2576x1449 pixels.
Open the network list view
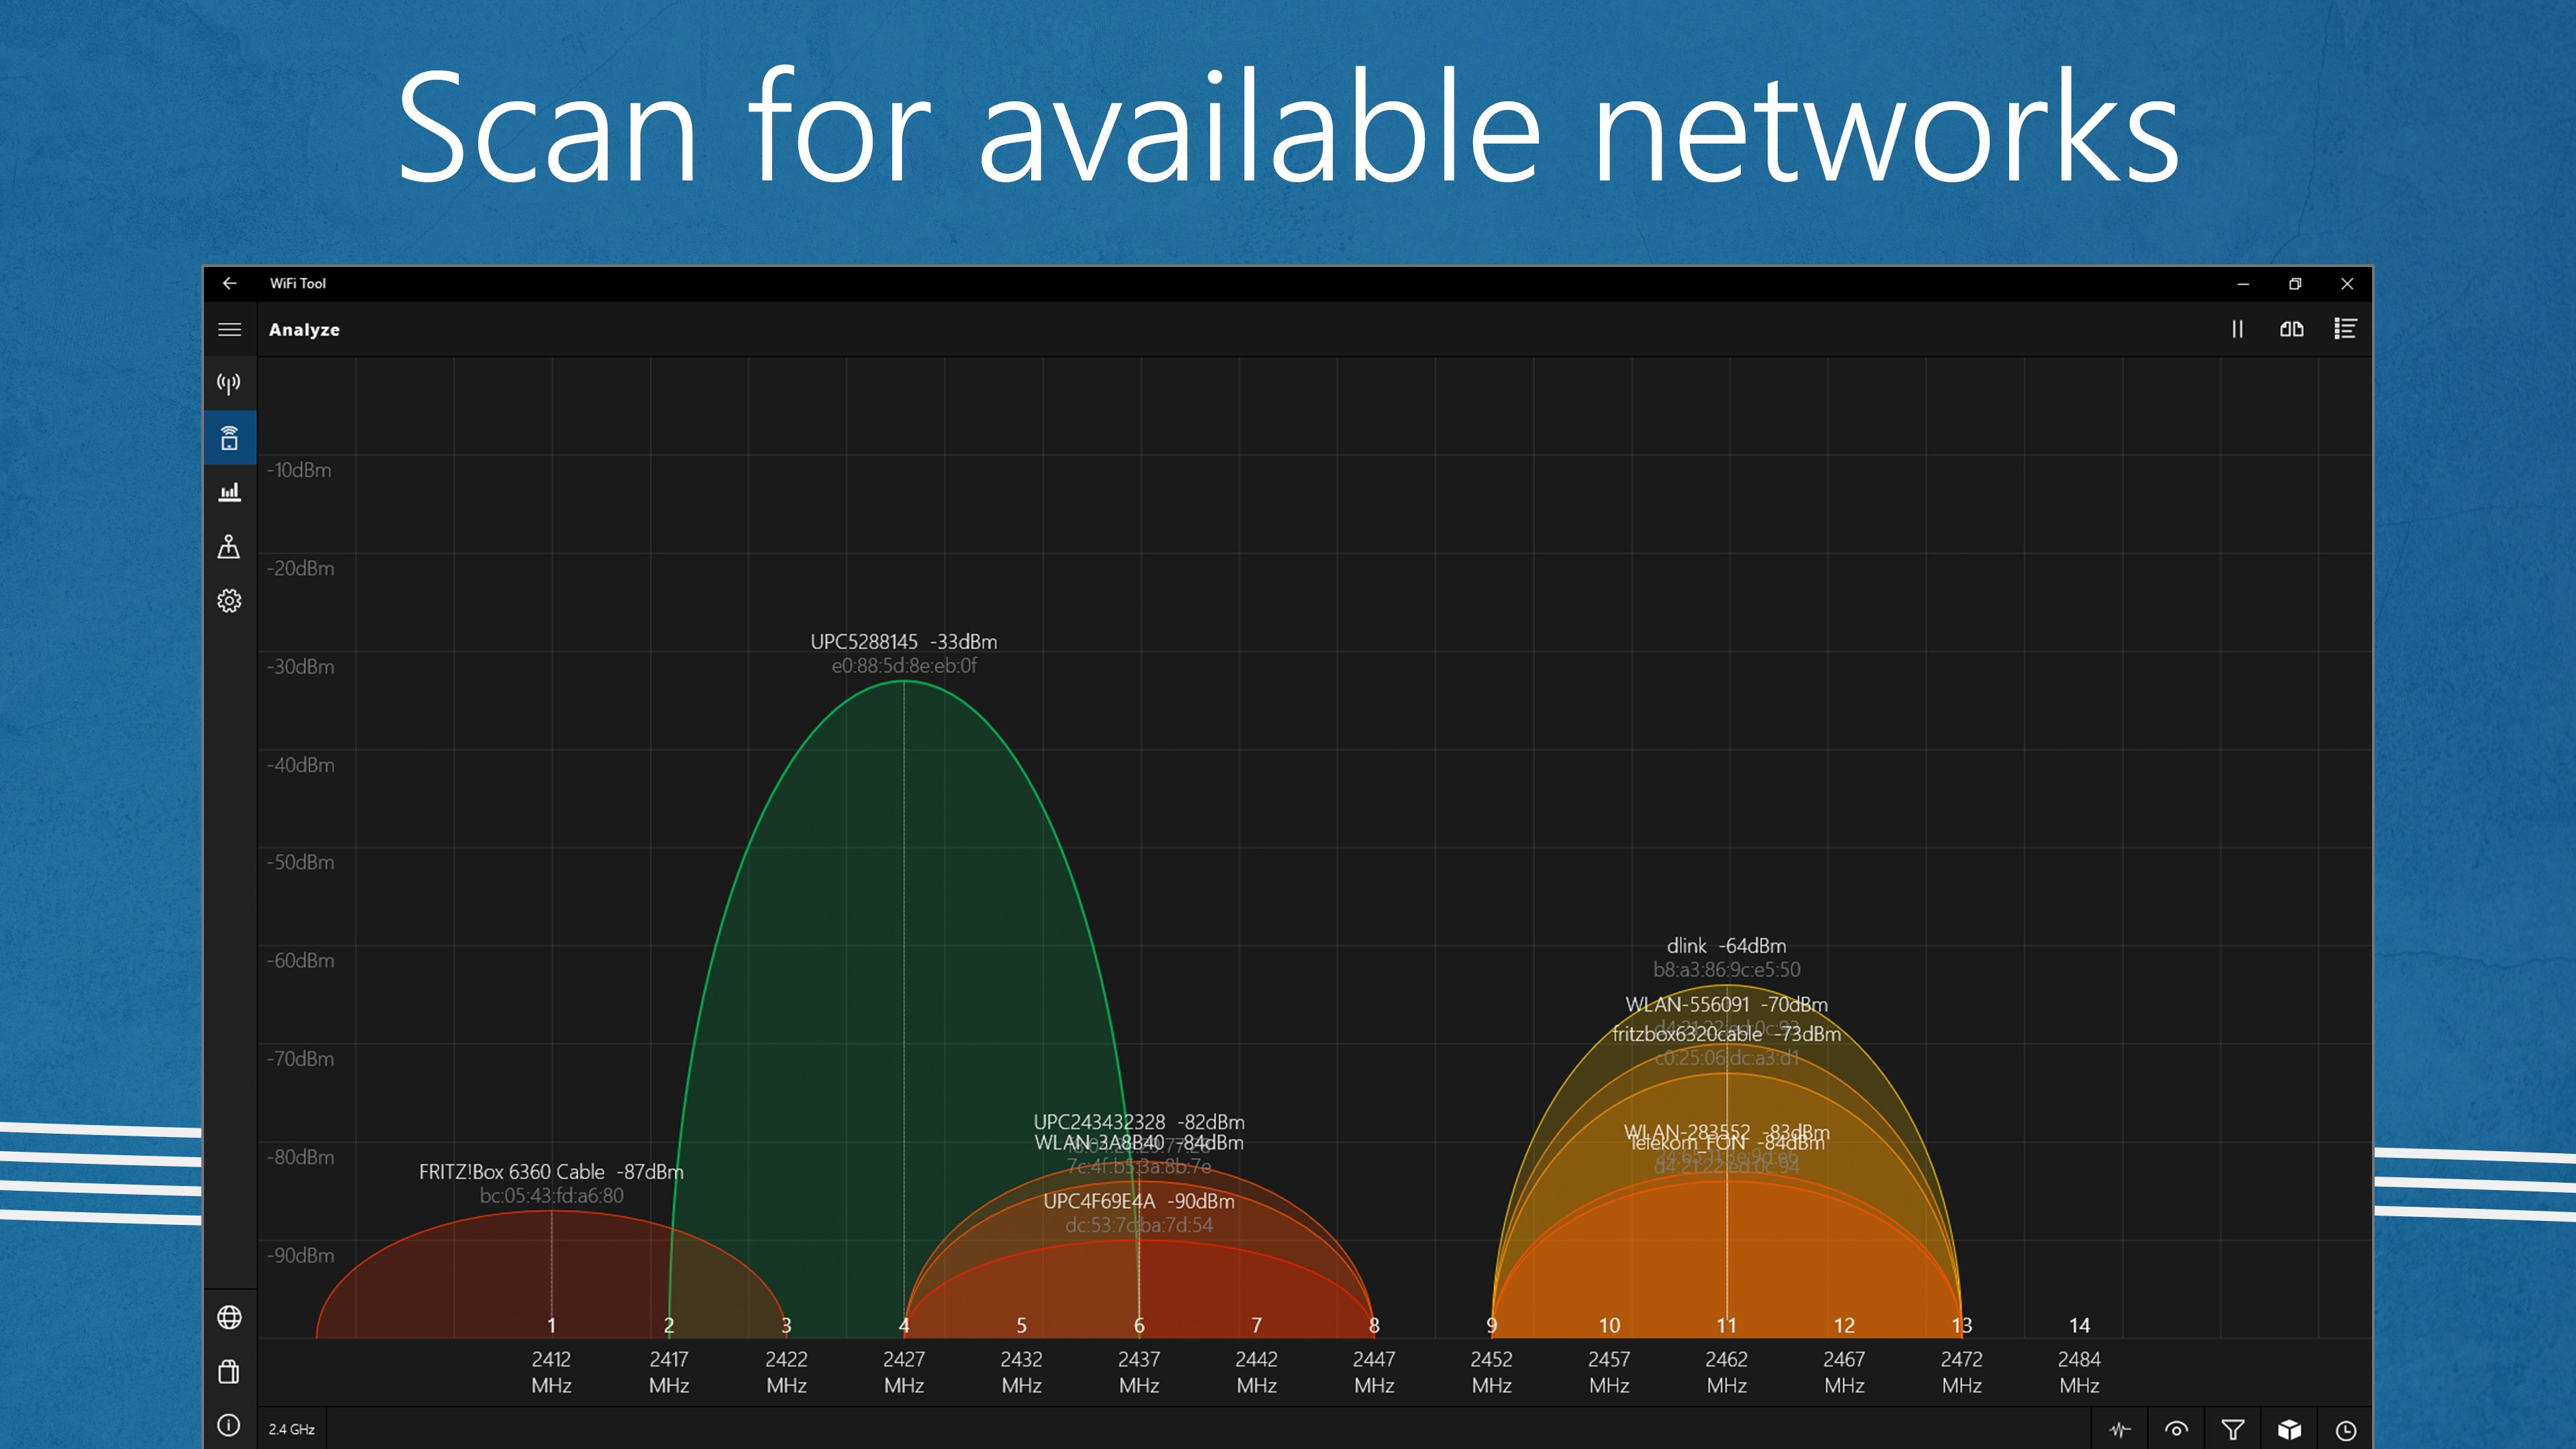point(2345,329)
